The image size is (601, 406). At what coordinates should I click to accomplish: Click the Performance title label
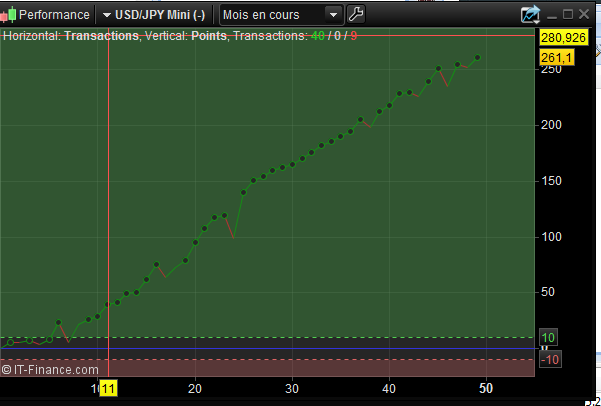pos(54,15)
